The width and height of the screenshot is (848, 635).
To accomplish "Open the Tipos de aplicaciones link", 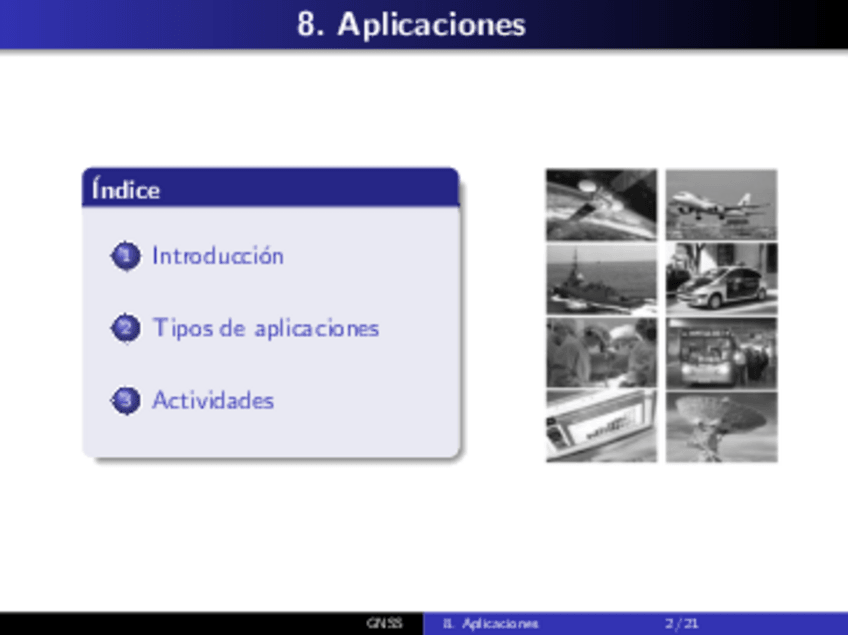I will (x=266, y=328).
